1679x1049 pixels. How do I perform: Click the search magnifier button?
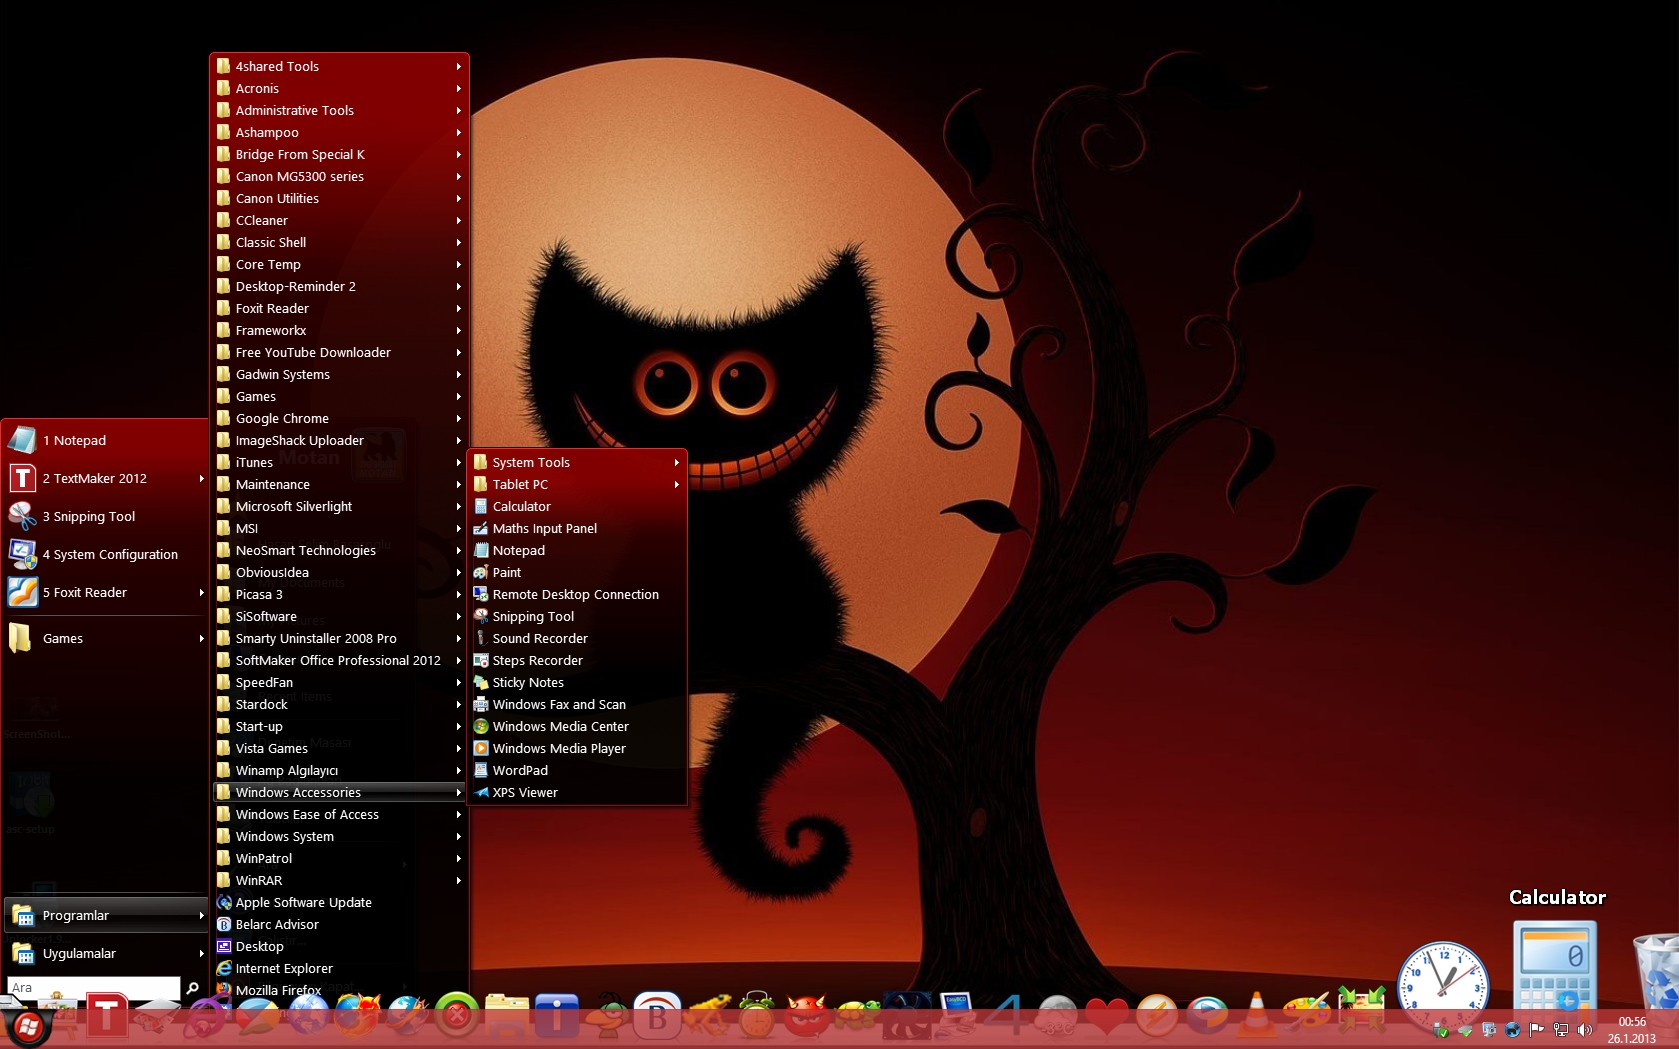(x=193, y=987)
